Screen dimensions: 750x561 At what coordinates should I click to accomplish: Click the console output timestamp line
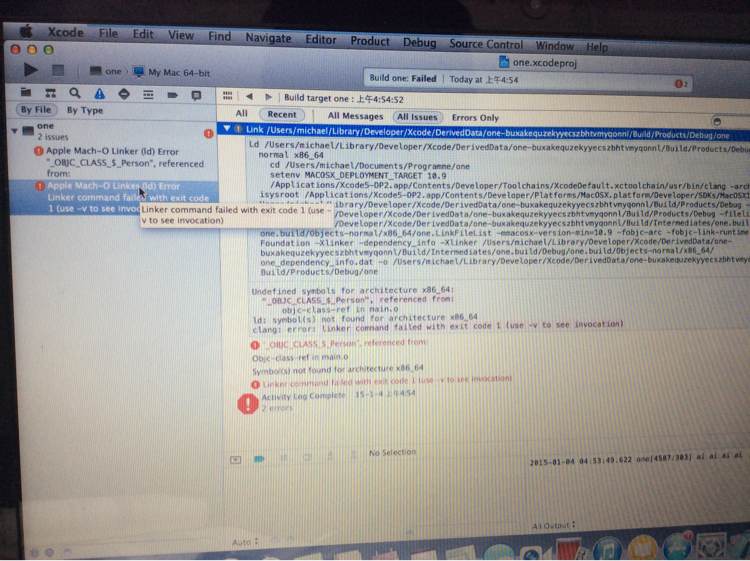[635, 458]
